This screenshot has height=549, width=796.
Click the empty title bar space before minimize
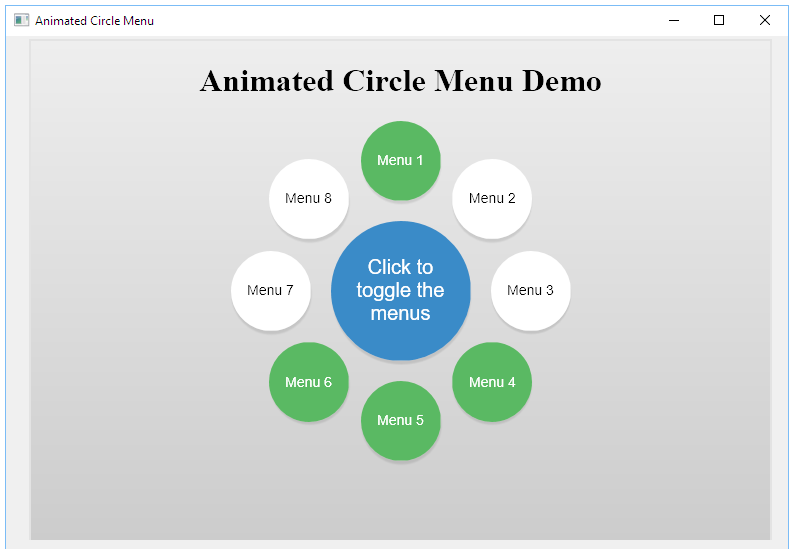[400, 20]
